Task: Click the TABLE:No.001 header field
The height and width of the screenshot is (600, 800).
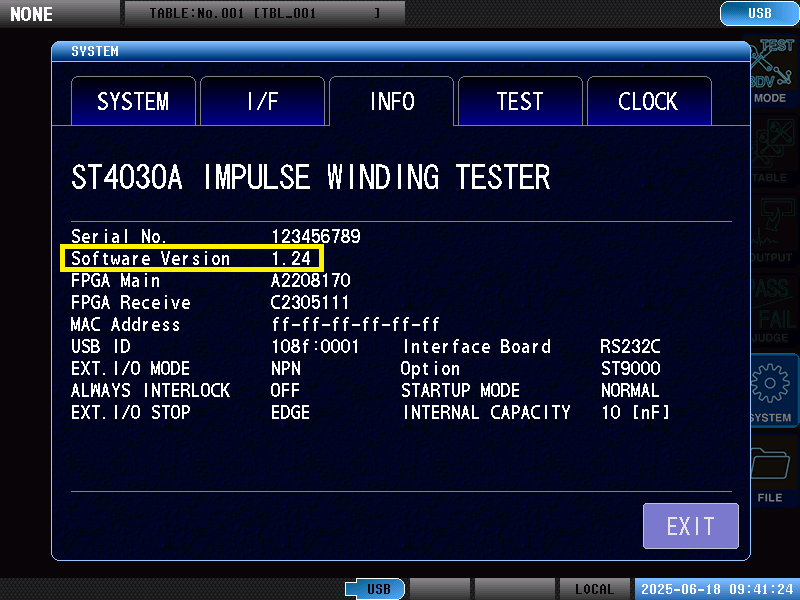Action: click(x=264, y=13)
